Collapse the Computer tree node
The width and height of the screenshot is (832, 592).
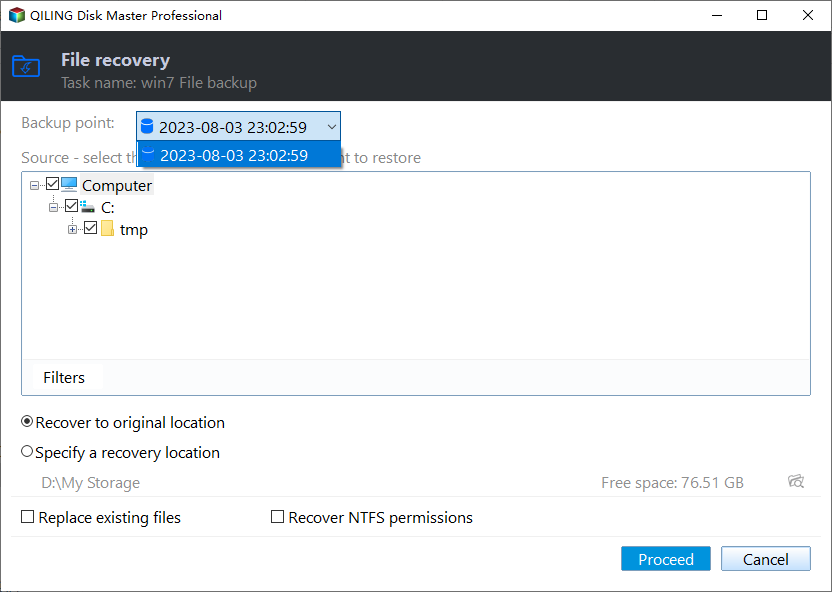tap(34, 186)
